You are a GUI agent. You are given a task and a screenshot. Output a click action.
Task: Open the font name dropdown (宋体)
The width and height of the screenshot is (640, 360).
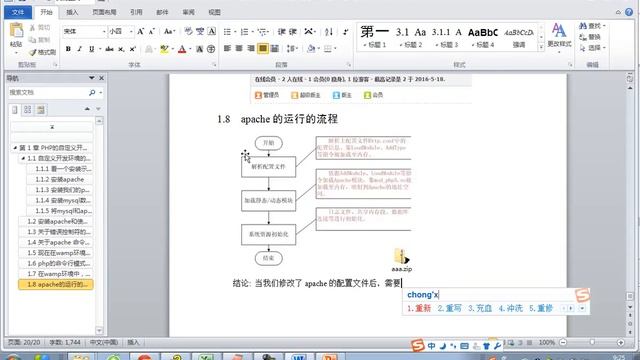tap(104, 31)
